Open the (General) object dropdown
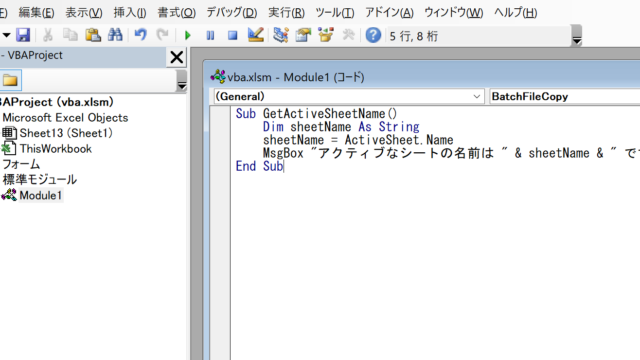The image size is (640, 360). tap(348, 96)
